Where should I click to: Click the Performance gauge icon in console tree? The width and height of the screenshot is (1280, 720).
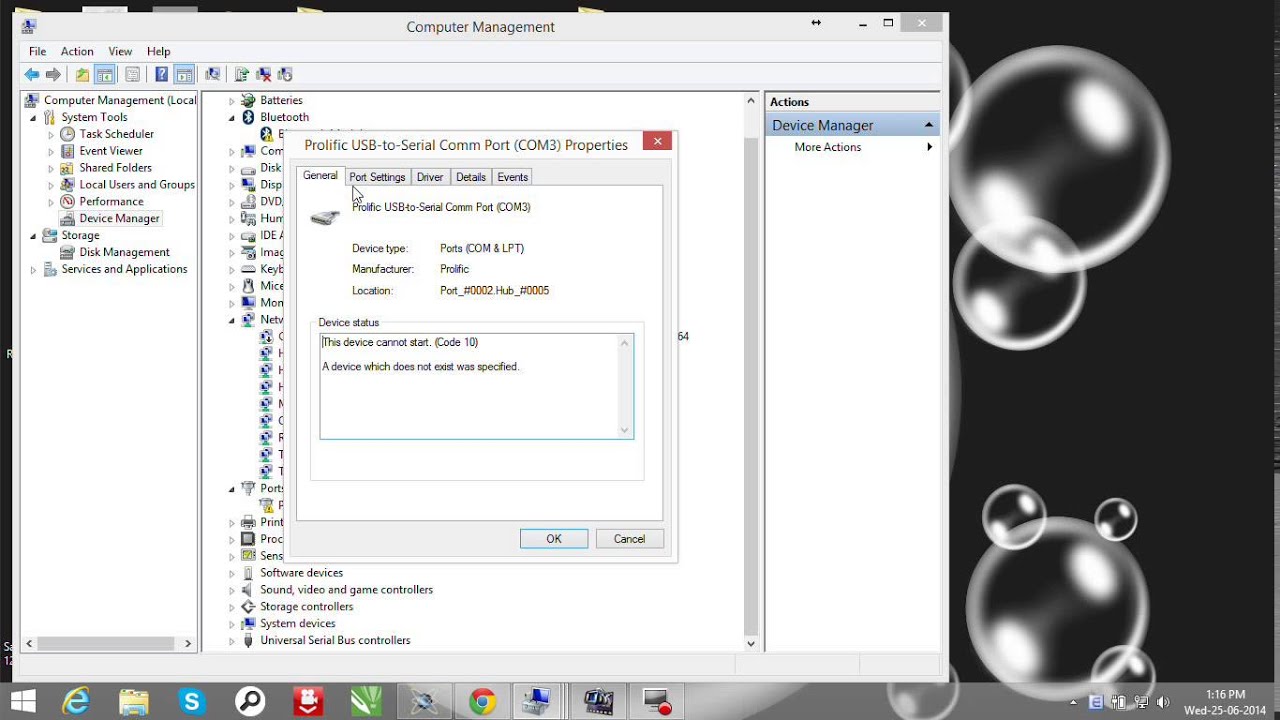point(68,201)
